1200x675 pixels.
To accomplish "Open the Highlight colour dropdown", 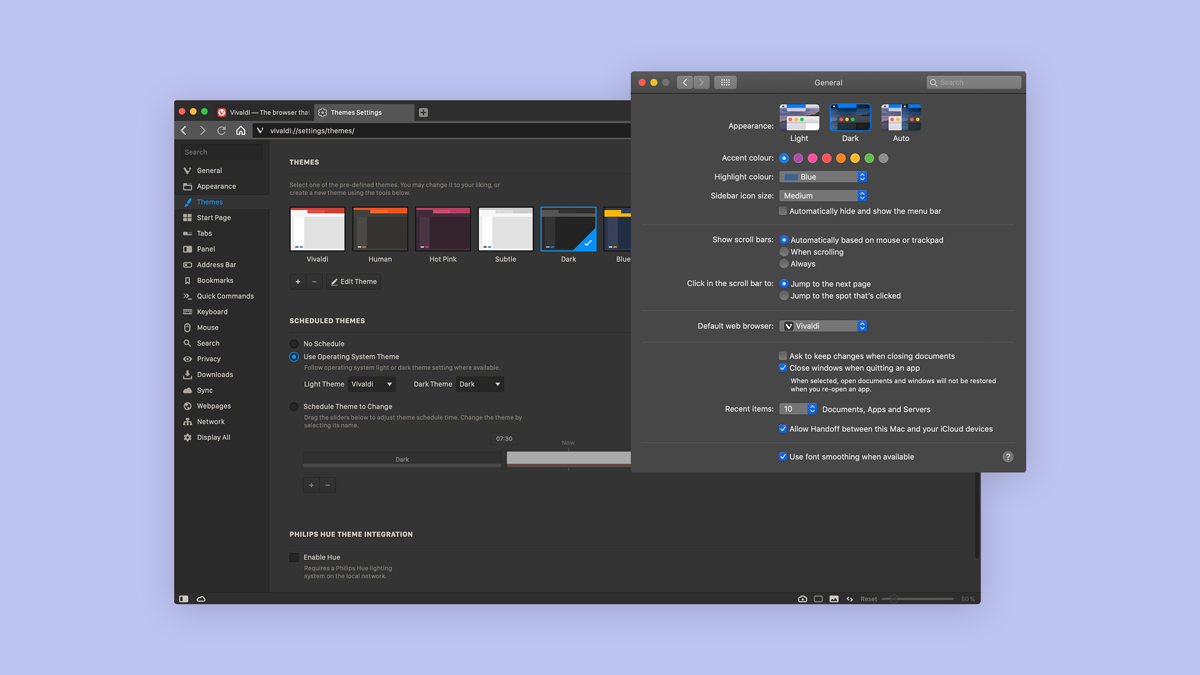I will pos(823,177).
